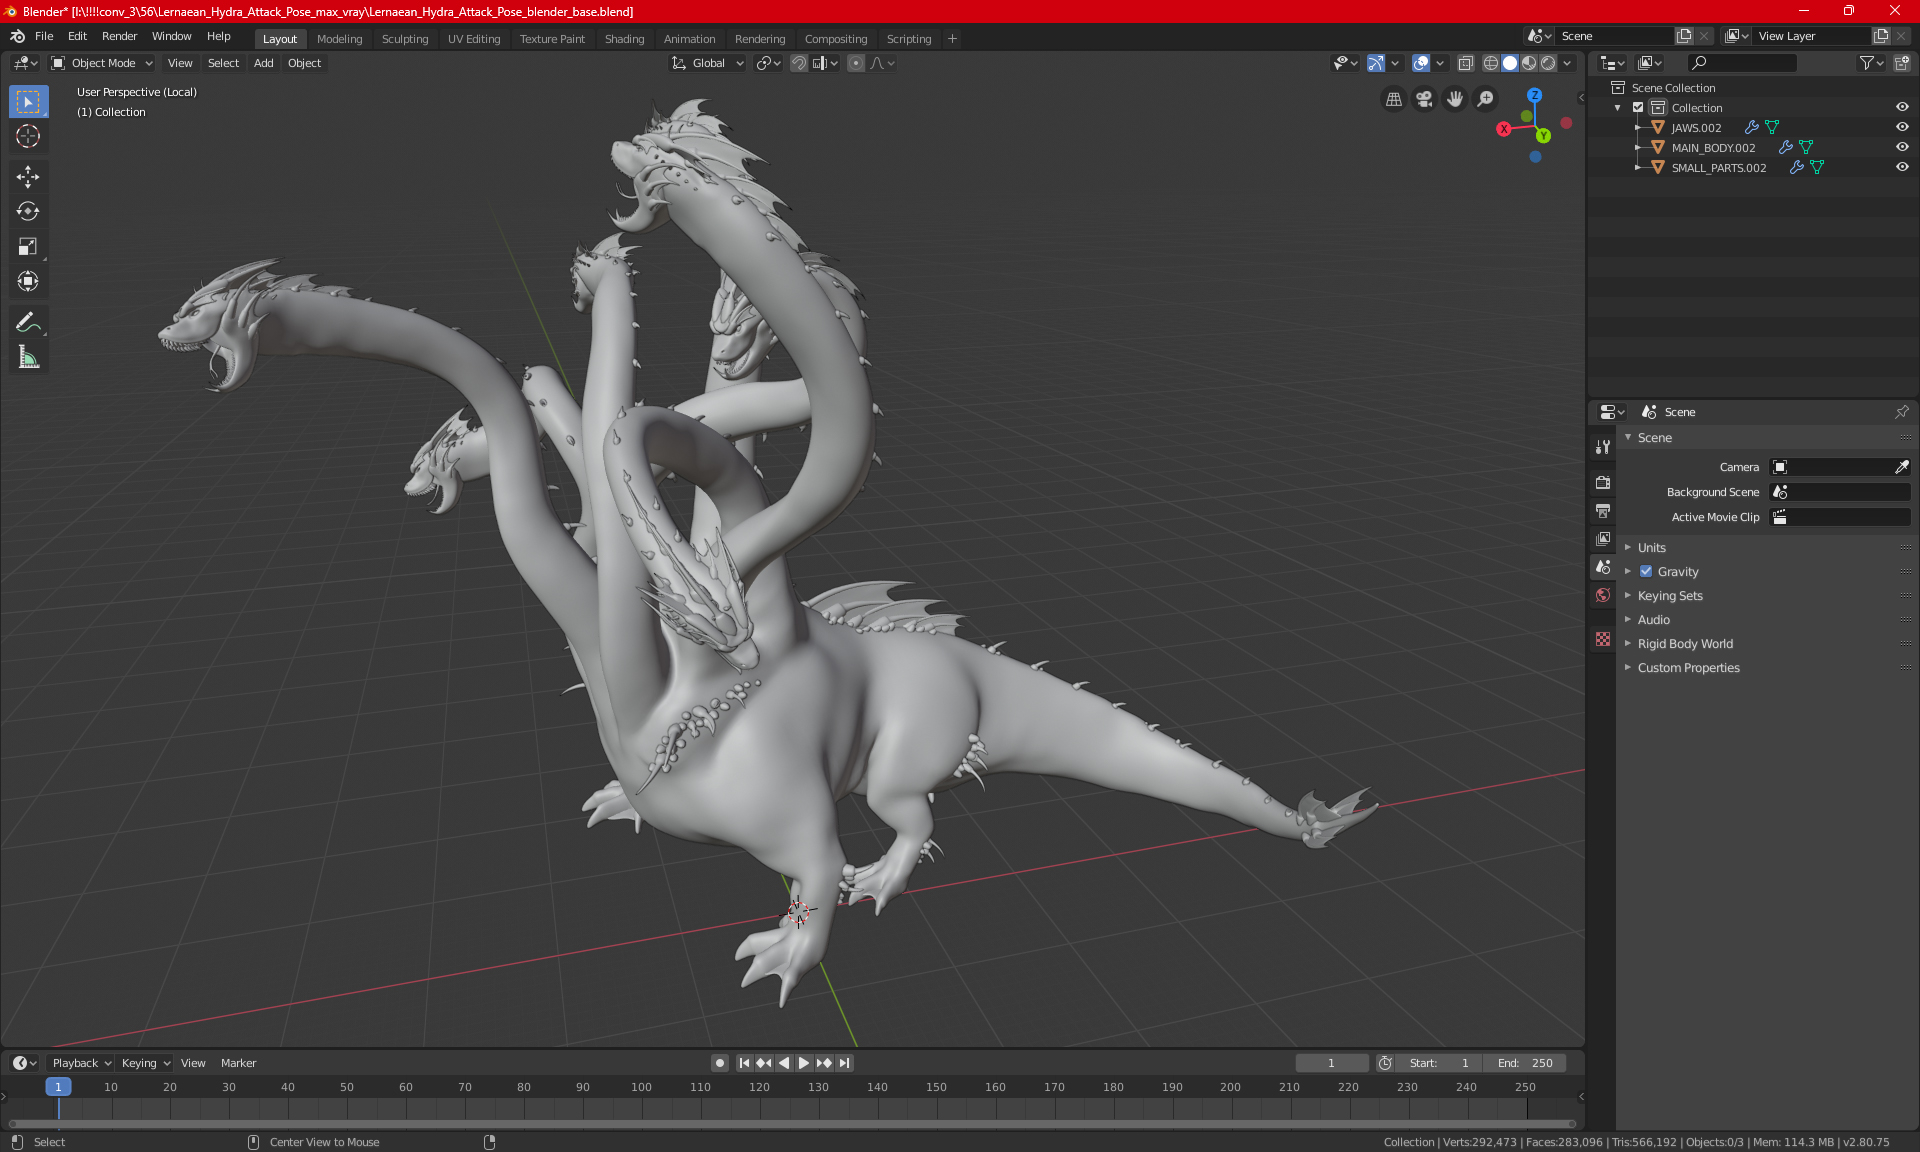Select the Select Box tool
This screenshot has width=1920, height=1152.
click(28, 101)
